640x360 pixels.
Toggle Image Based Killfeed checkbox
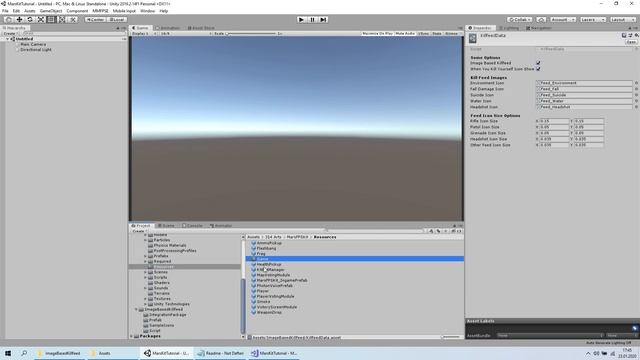(x=538, y=63)
